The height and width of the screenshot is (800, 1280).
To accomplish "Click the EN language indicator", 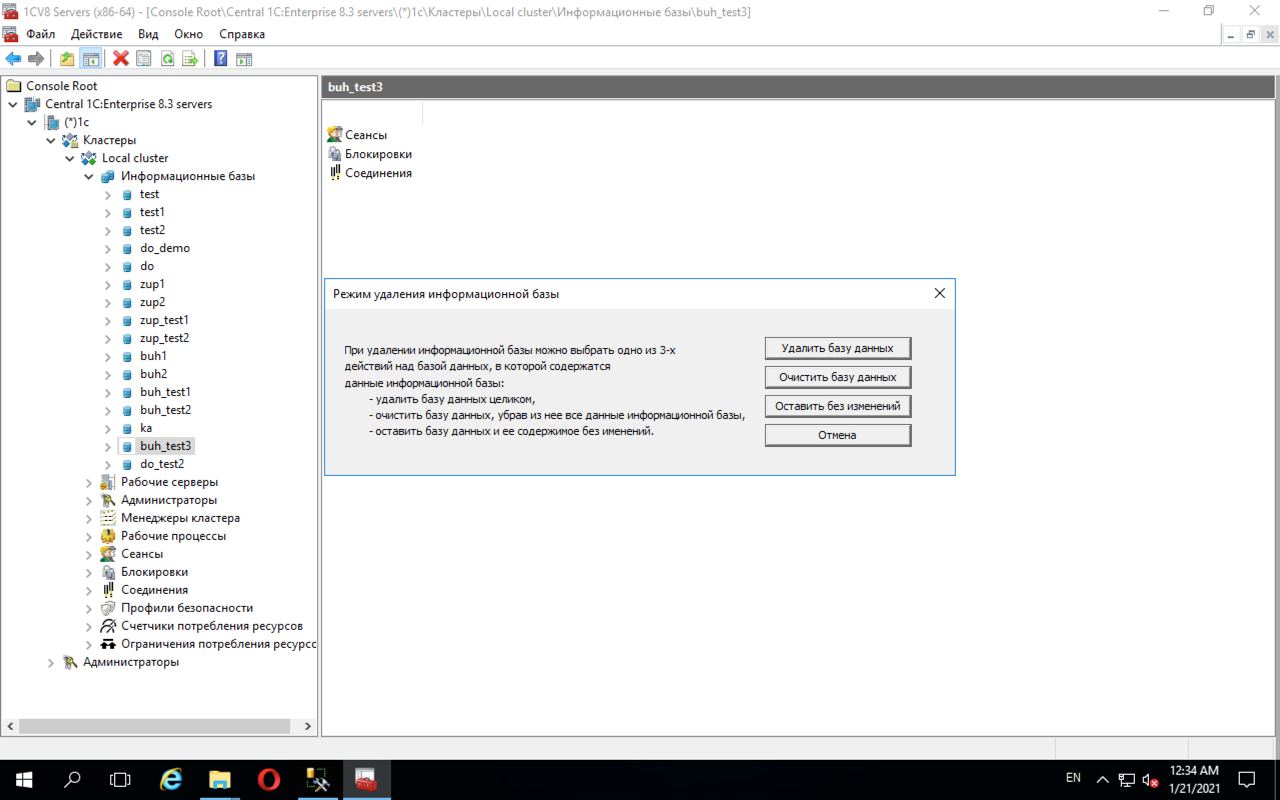I will [x=1073, y=778].
